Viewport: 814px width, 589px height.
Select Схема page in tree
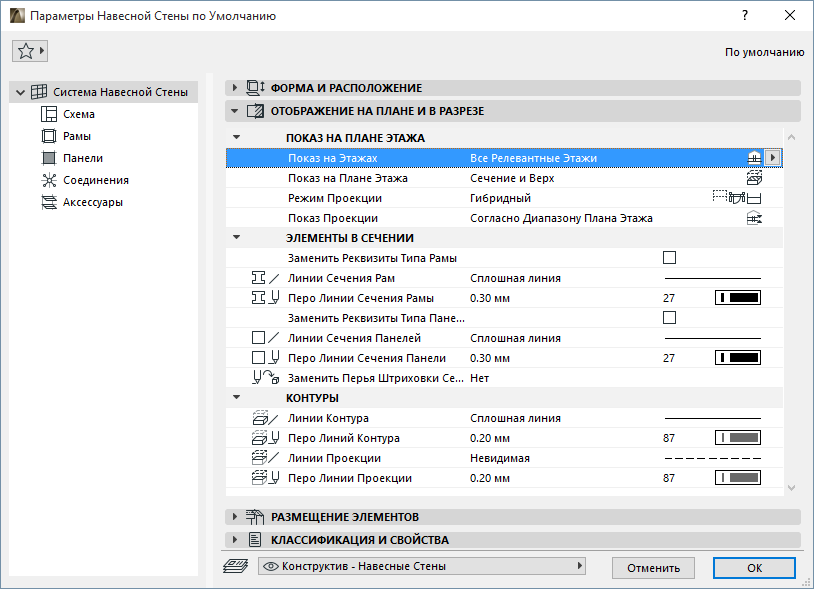point(79,114)
